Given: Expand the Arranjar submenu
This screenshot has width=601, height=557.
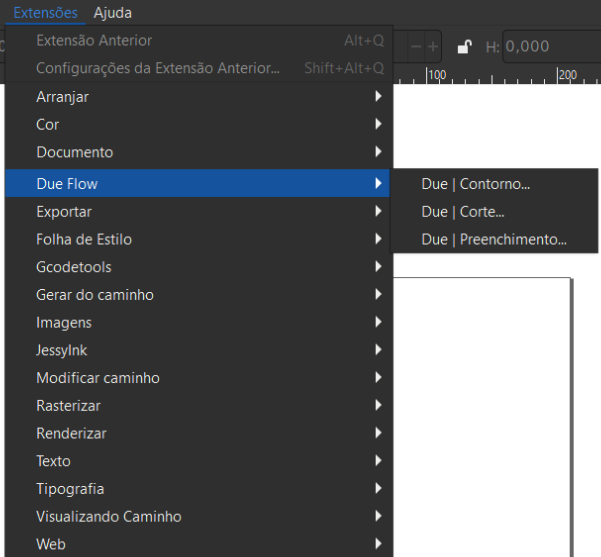Looking at the screenshot, I should 197,97.
